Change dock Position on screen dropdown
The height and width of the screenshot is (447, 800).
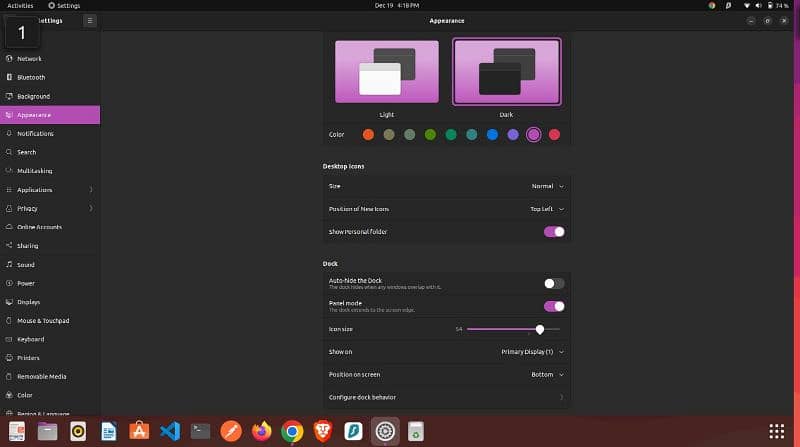pos(547,375)
